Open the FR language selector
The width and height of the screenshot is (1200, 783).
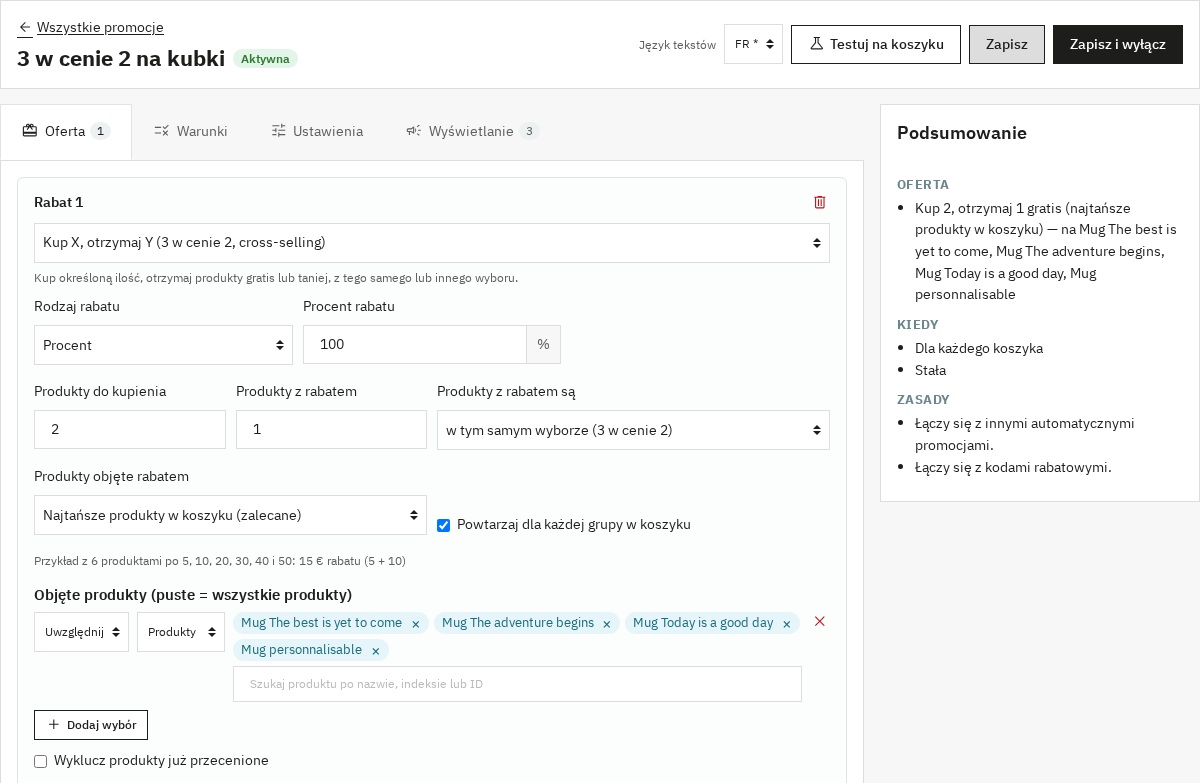pos(753,44)
